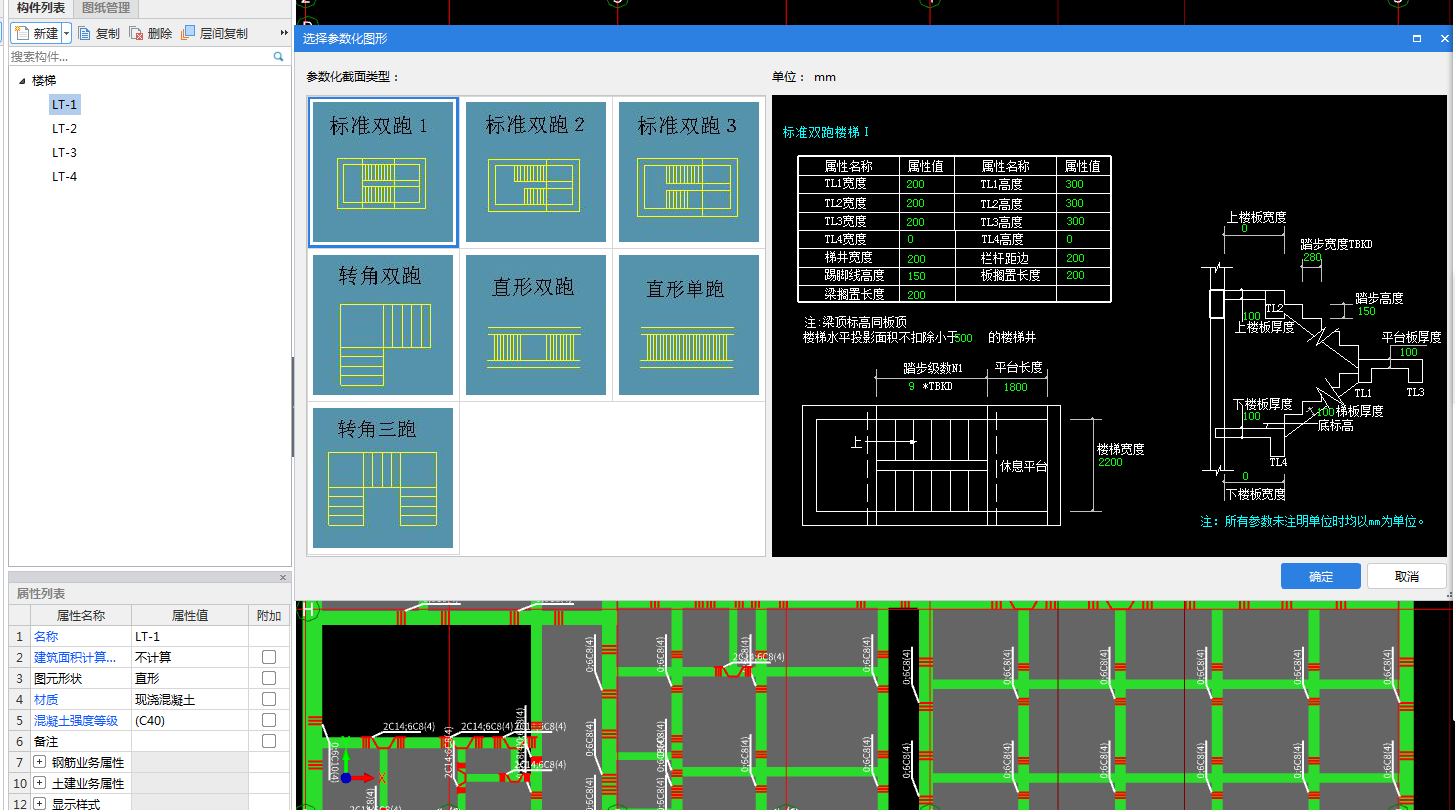Click the 删除 delete toolbar button

[151, 33]
